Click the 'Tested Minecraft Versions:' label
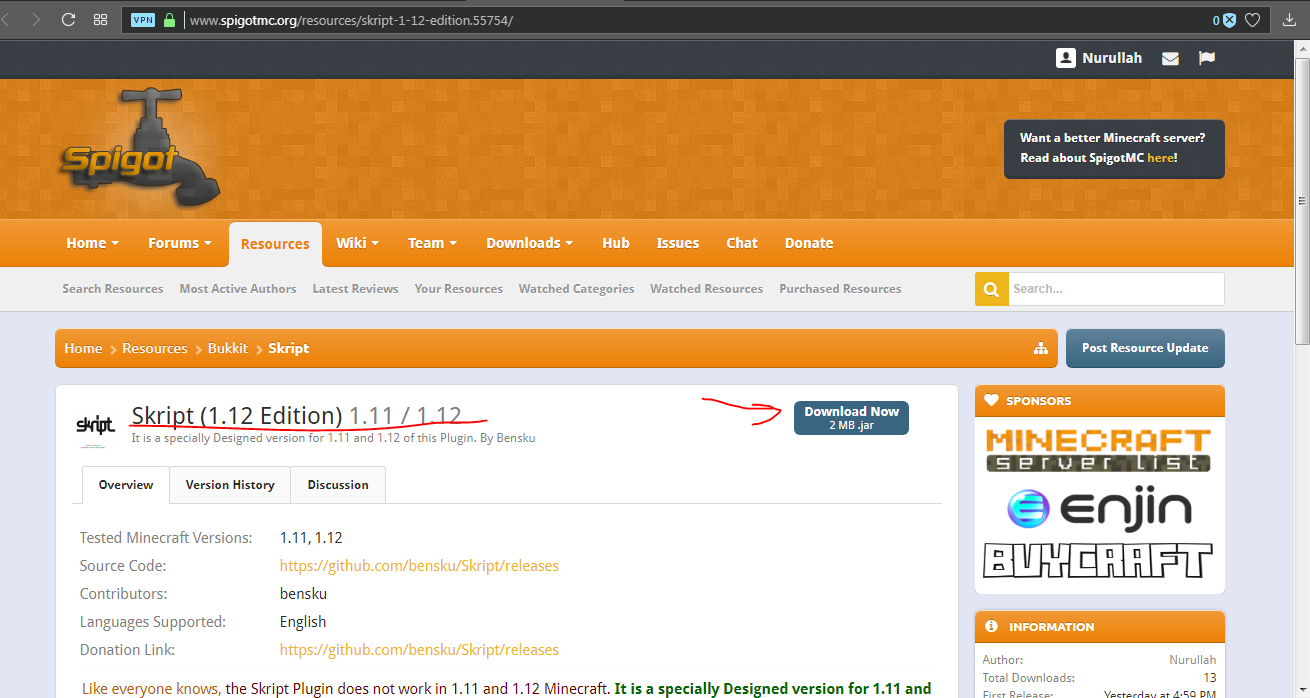This screenshot has width=1310, height=698. [166, 538]
